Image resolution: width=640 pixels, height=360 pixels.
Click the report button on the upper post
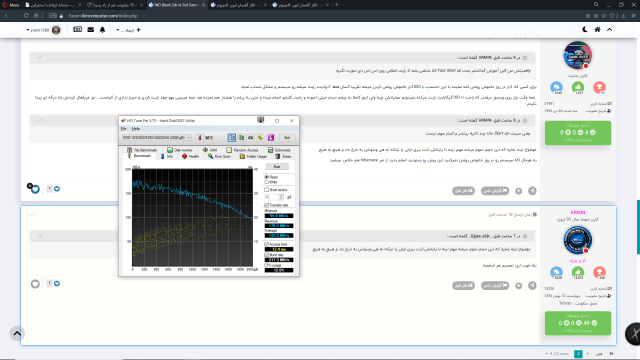[495, 191]
